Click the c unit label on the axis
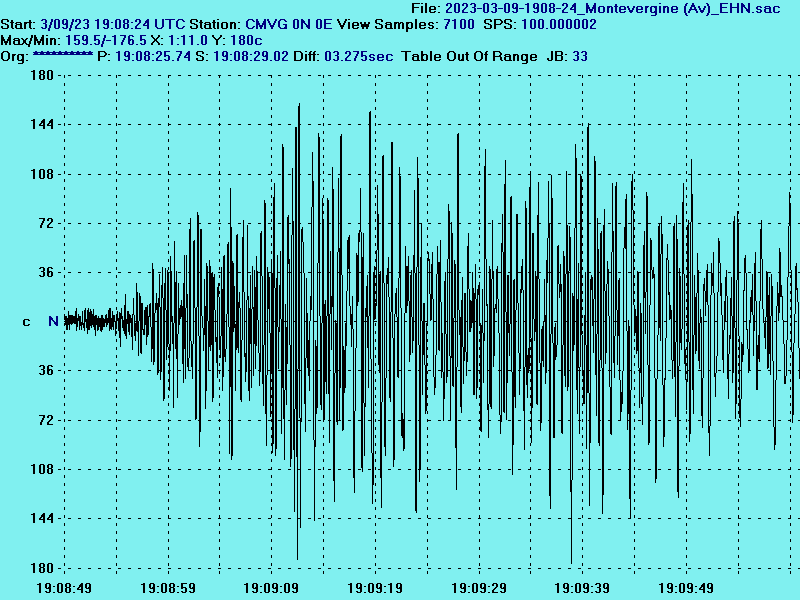800x600 pixels. click(27, 322)
